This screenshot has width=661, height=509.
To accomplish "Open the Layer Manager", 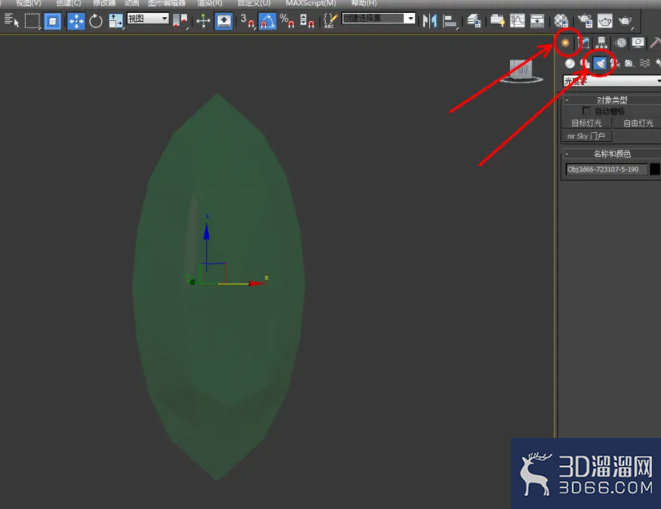I will click(x=473, y=21).
